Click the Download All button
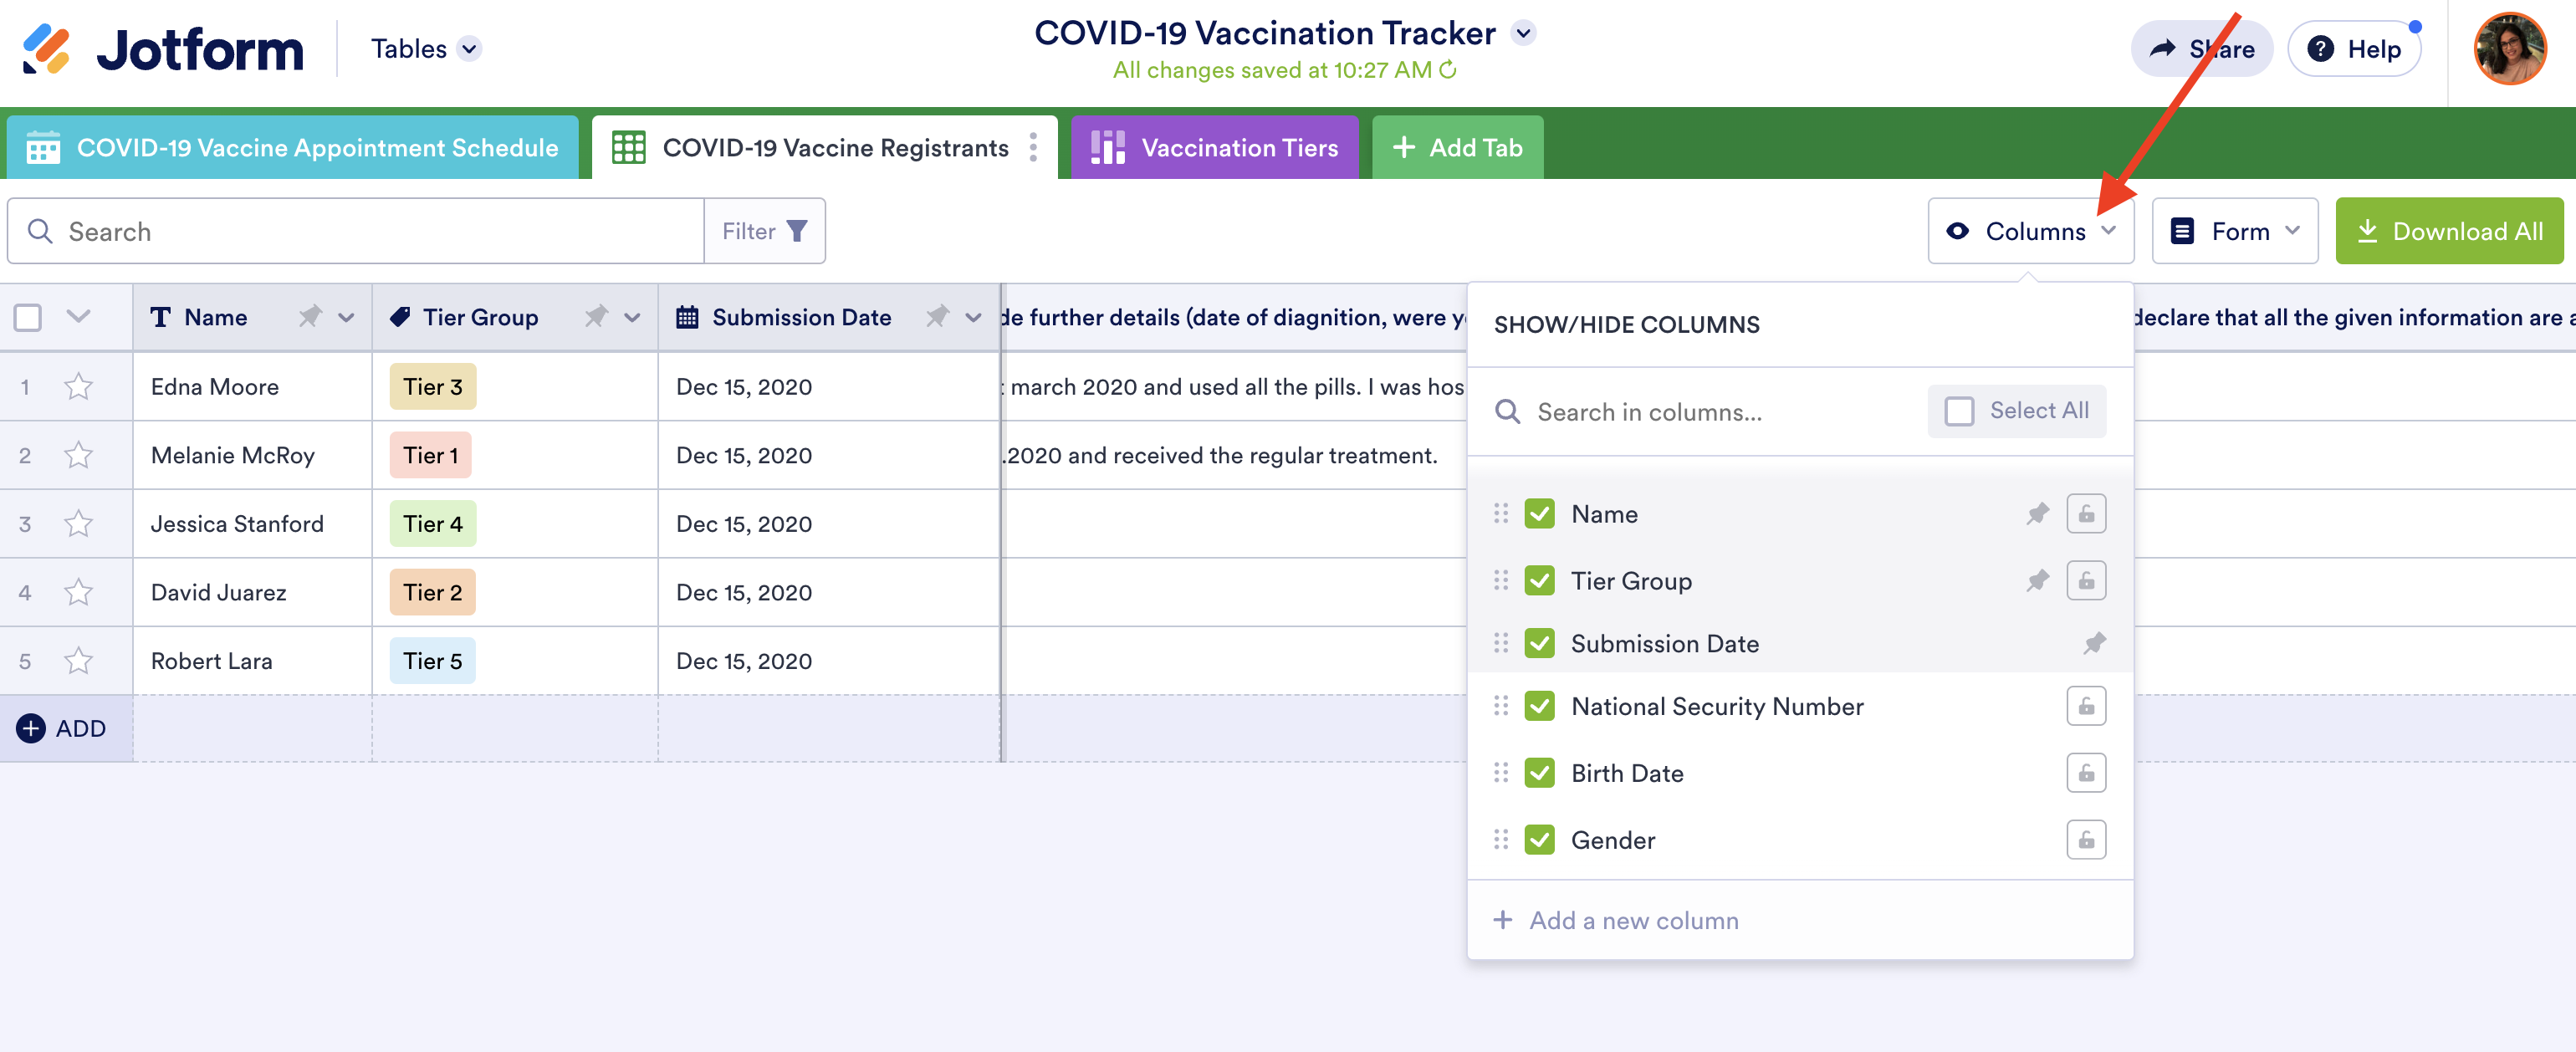Image resolution: width=2576 pixels, height=1052 pixels. 2448,232
